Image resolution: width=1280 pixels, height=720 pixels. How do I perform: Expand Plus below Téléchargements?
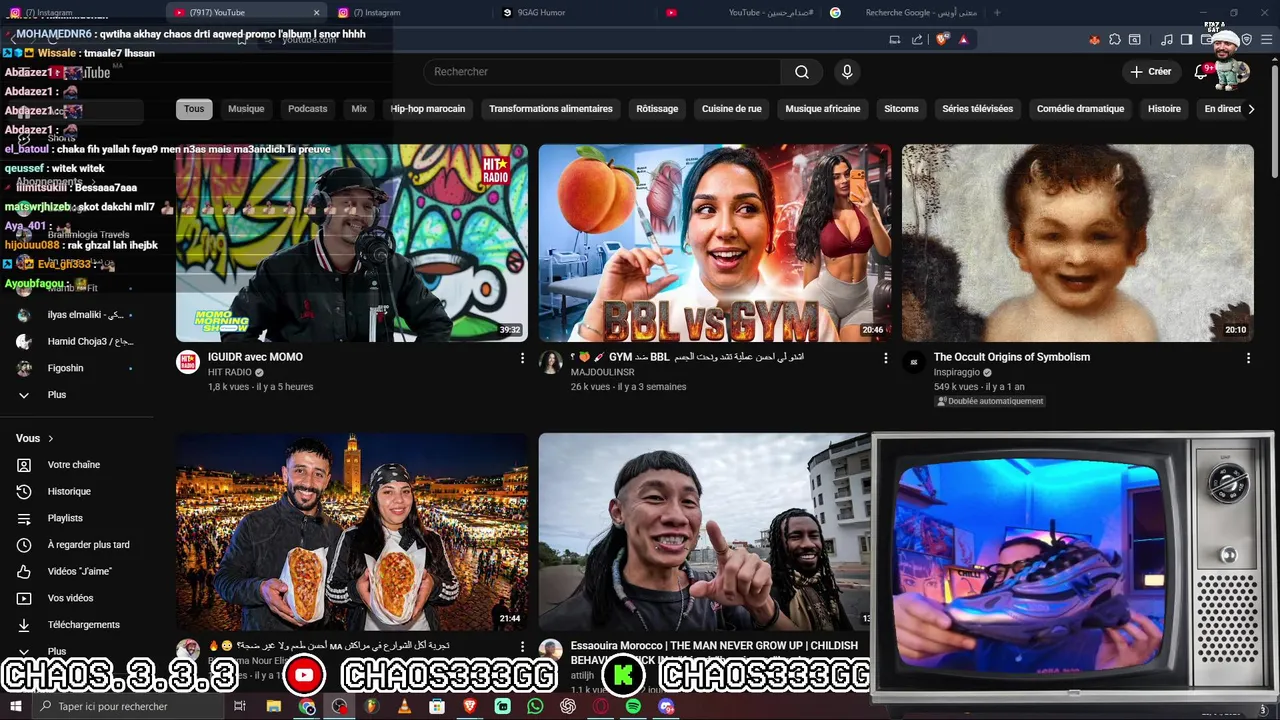tap(57, 651)
